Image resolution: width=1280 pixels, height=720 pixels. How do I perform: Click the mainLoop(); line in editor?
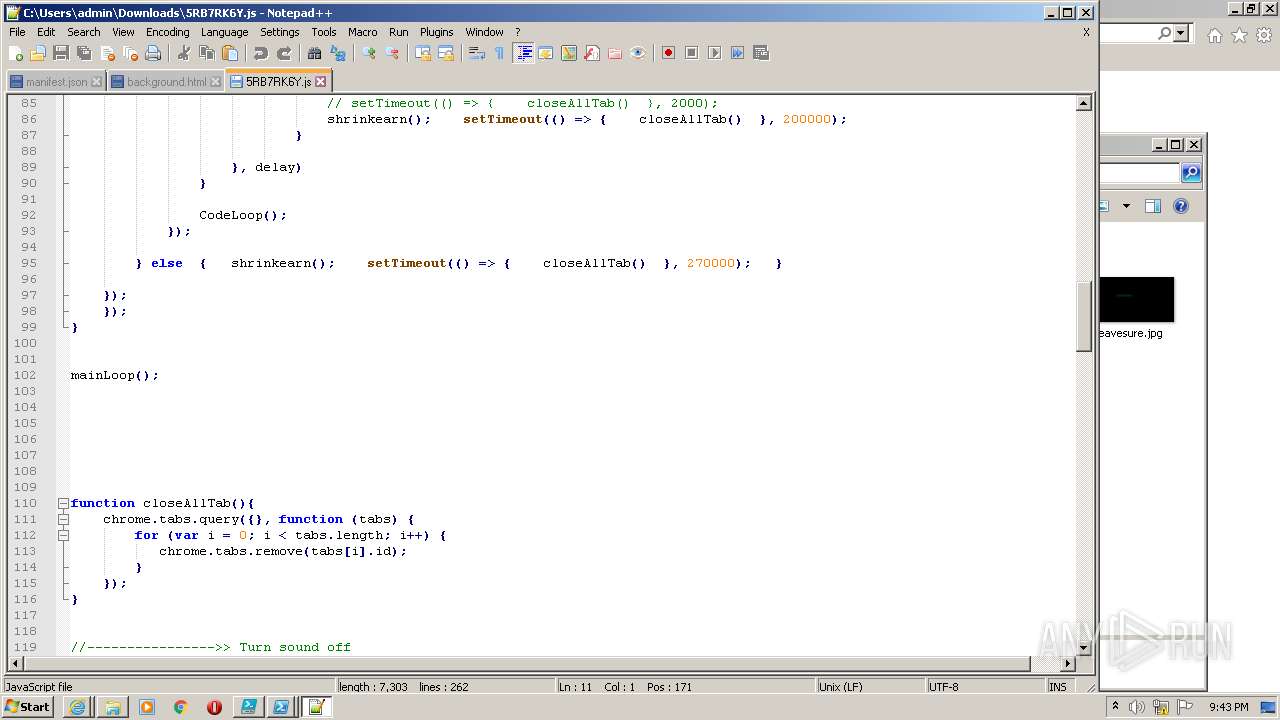click(114, 375)
